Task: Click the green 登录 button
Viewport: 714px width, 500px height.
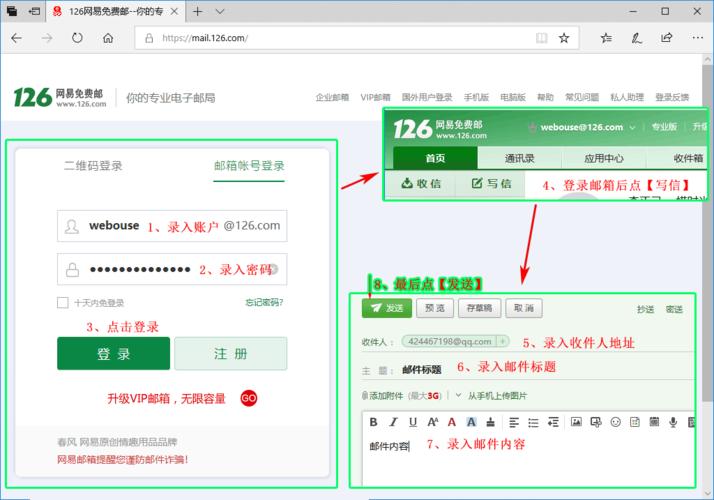Action: pyautogui.click(x=113, y=353)
